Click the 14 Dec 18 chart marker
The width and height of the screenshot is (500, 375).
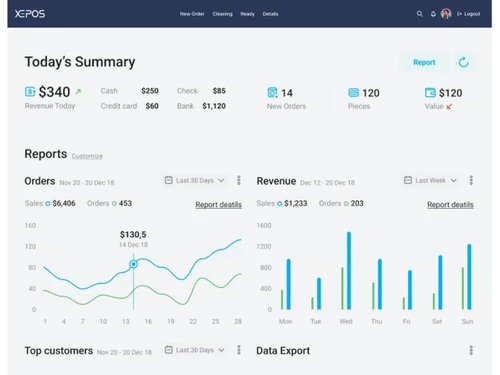133,264
